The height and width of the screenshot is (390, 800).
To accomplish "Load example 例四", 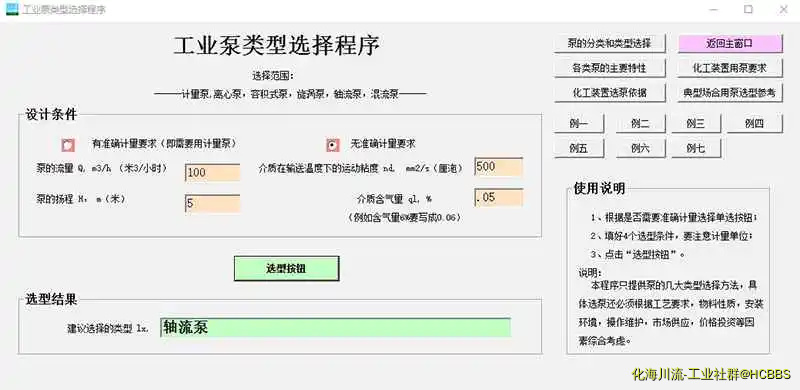I will tap(754, 123).
